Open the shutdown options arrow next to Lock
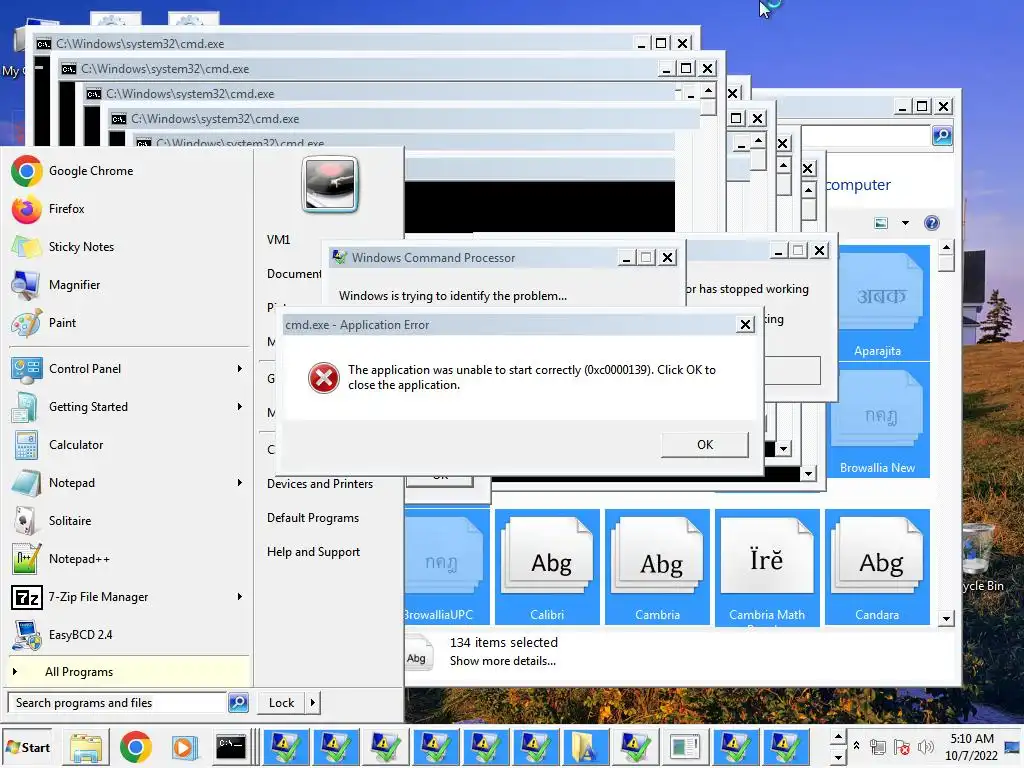This screenshot has height=768, width=1024. [312, 703]
